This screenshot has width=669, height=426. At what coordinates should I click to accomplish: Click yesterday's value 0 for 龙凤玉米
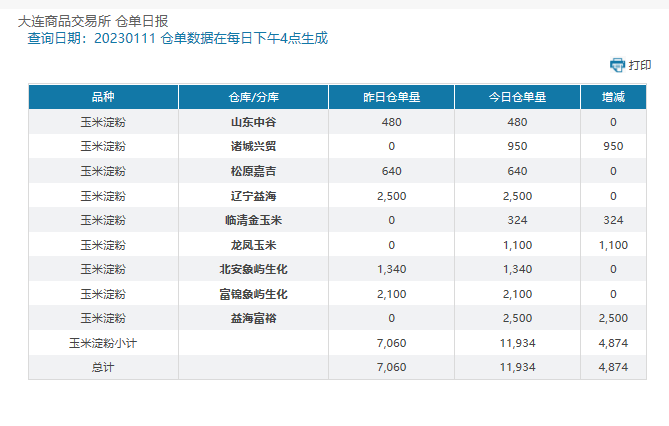pos(391,245)
